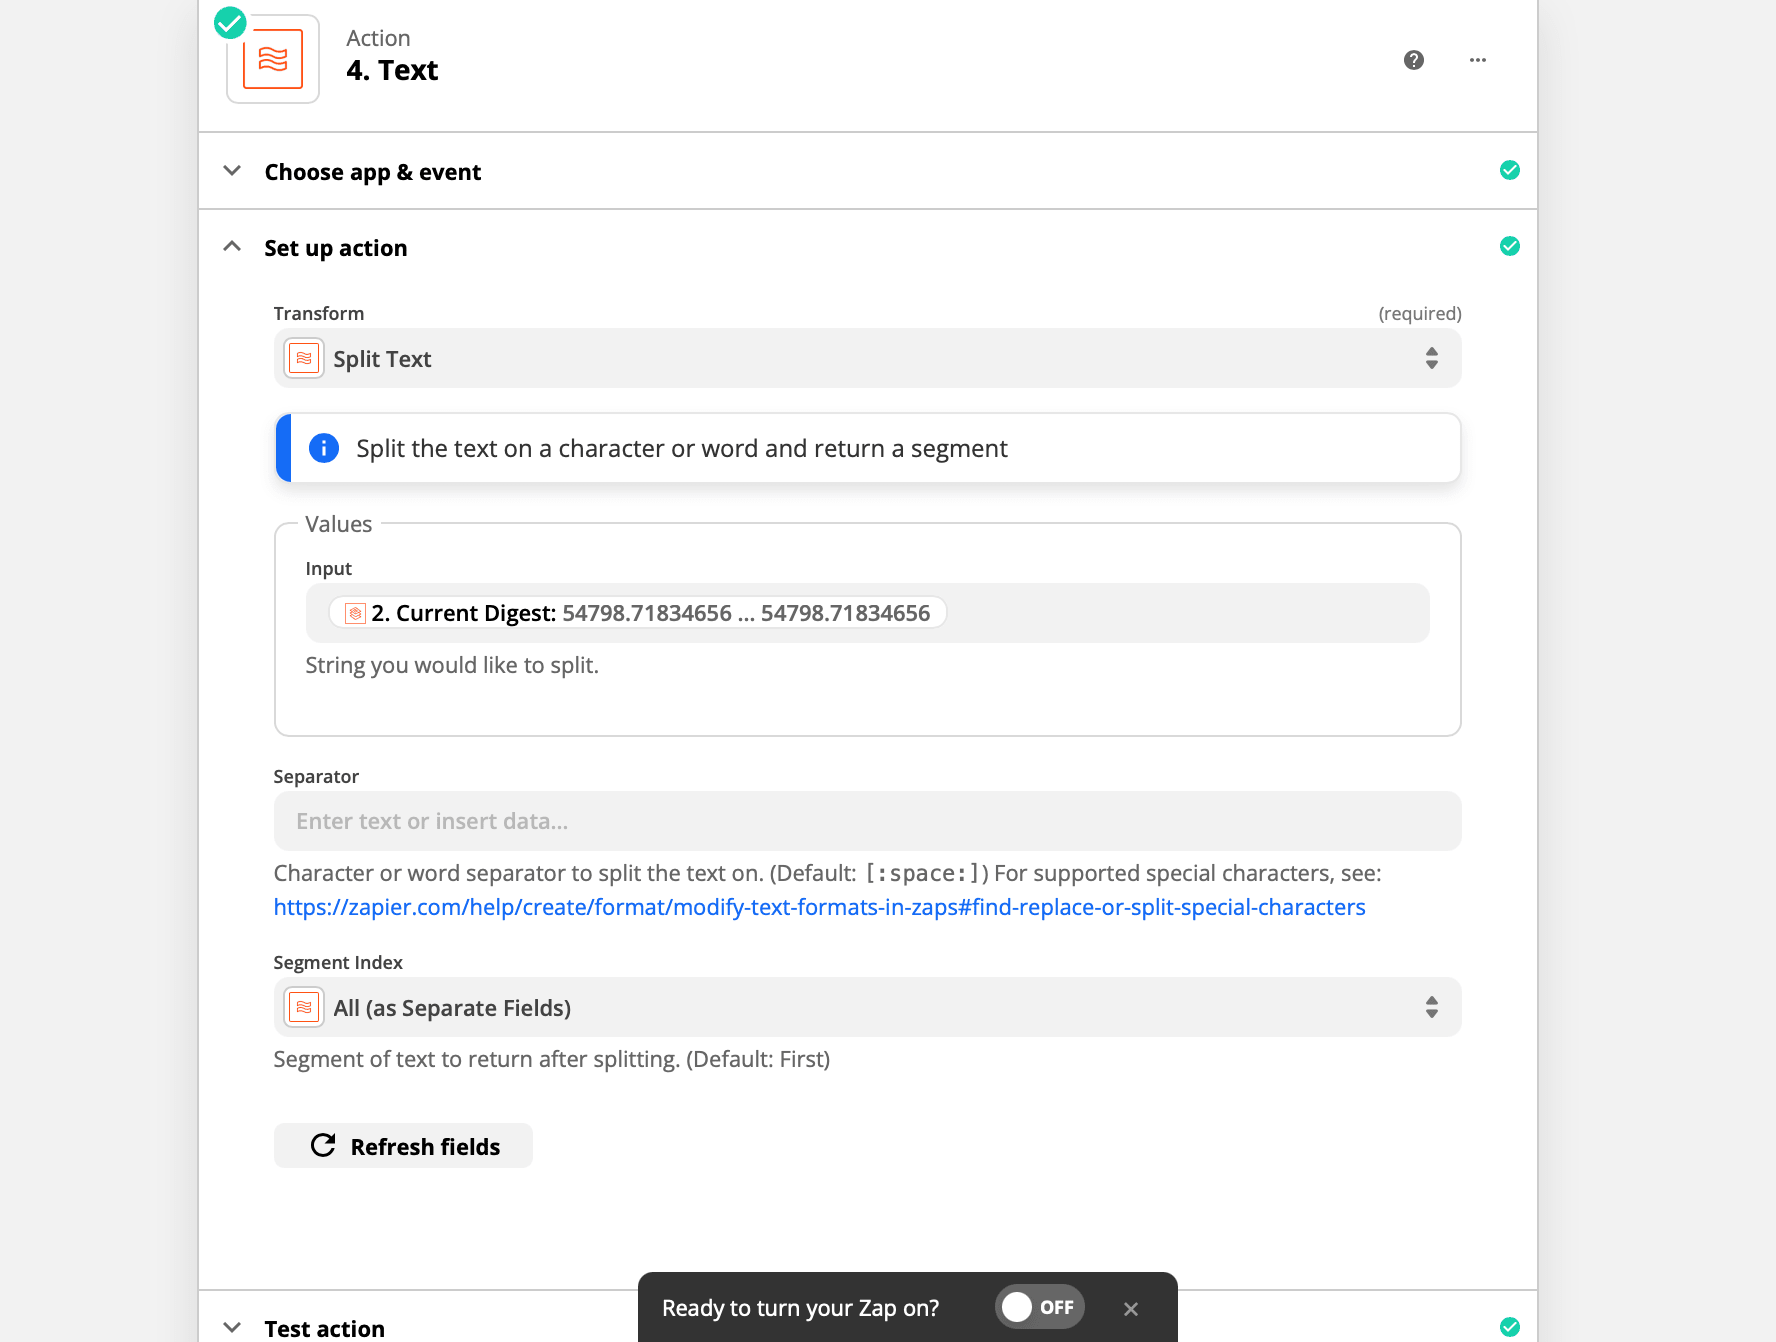
Task: Open the Transform dropdown showing Split Text
Action: pyautogui.click(x=866, y=359)
